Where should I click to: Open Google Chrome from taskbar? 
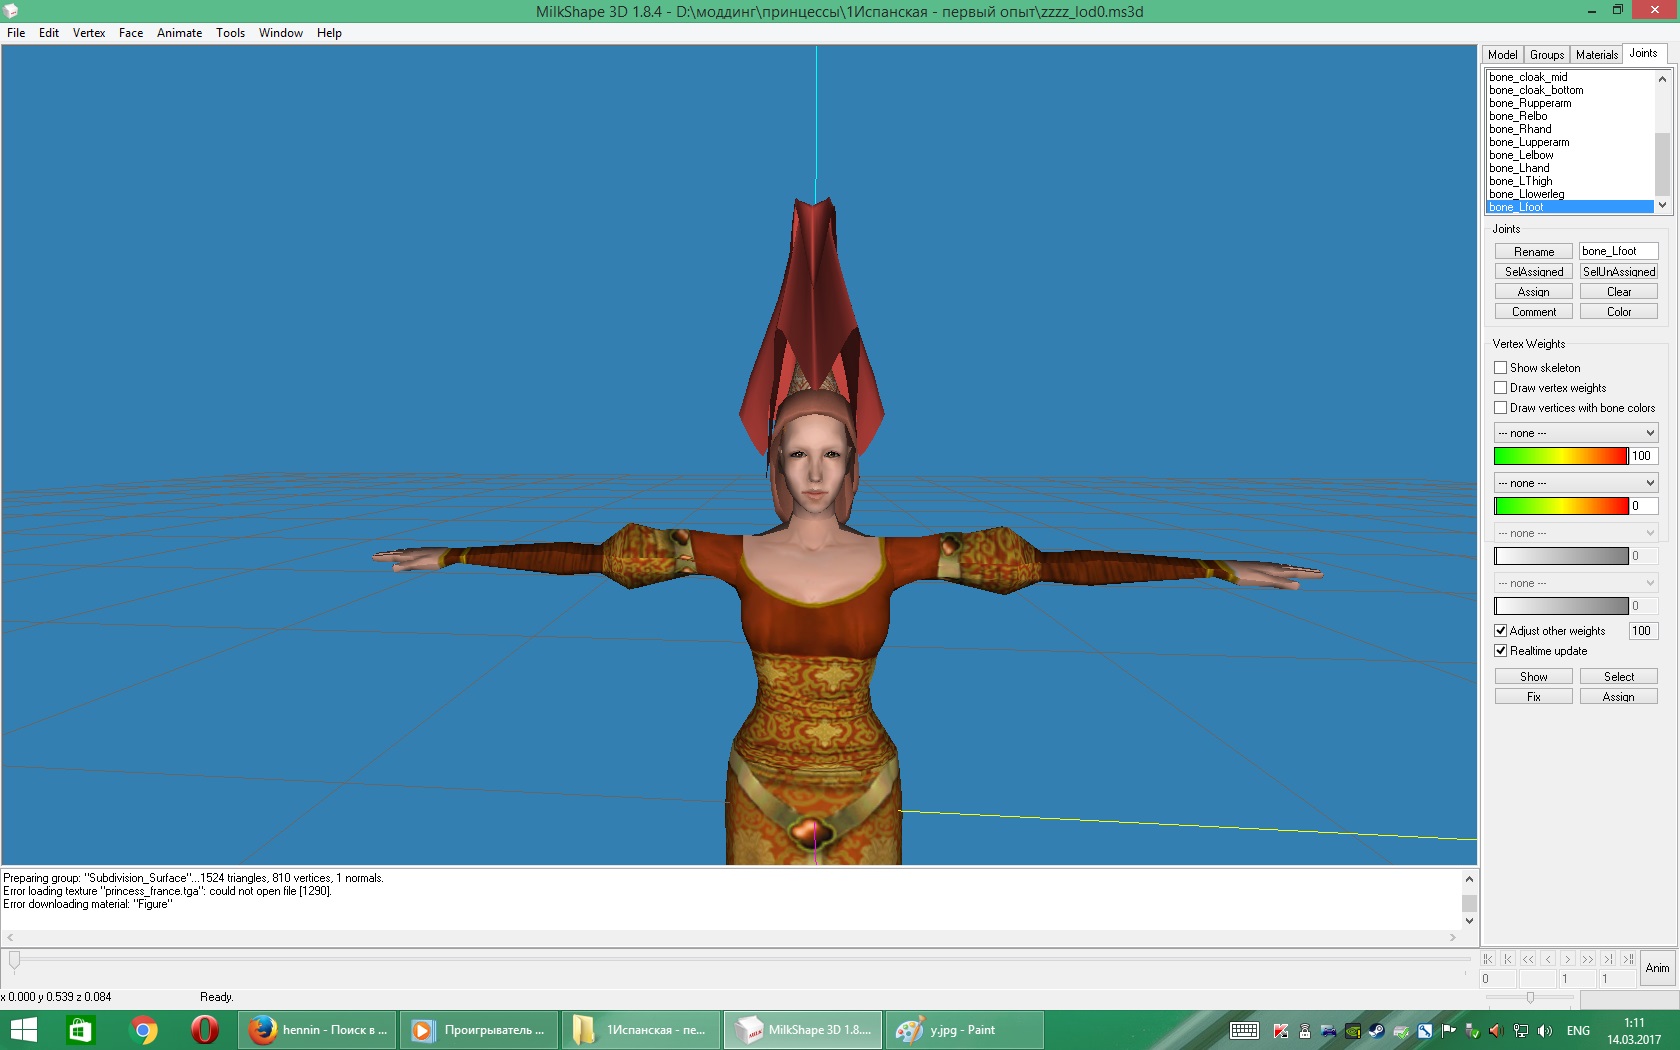143,1030
